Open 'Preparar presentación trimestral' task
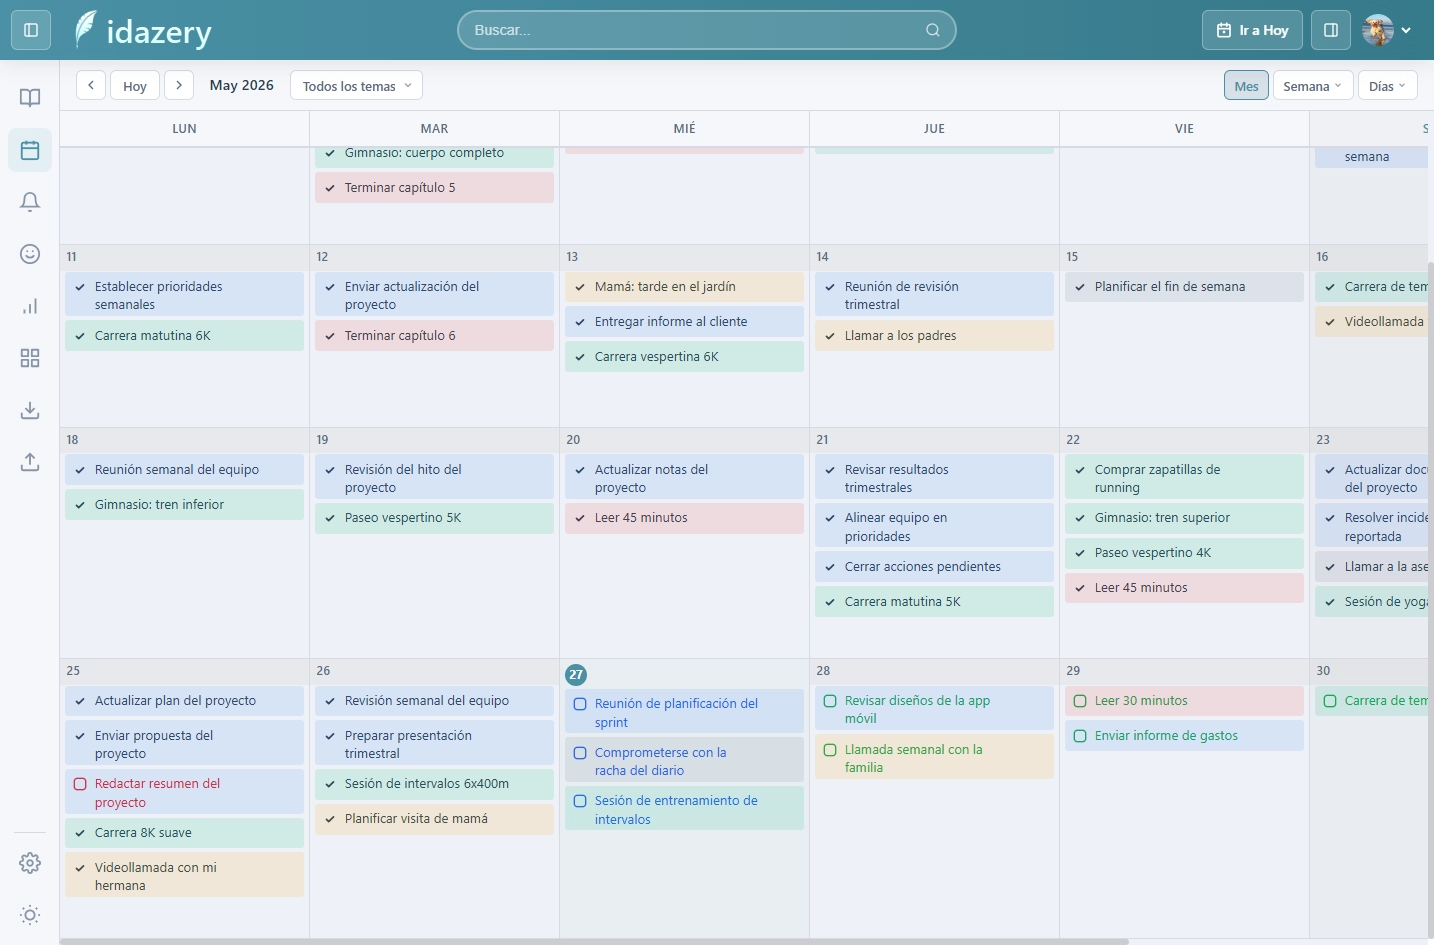The image size is (1440, 945). tap(434, 744)
